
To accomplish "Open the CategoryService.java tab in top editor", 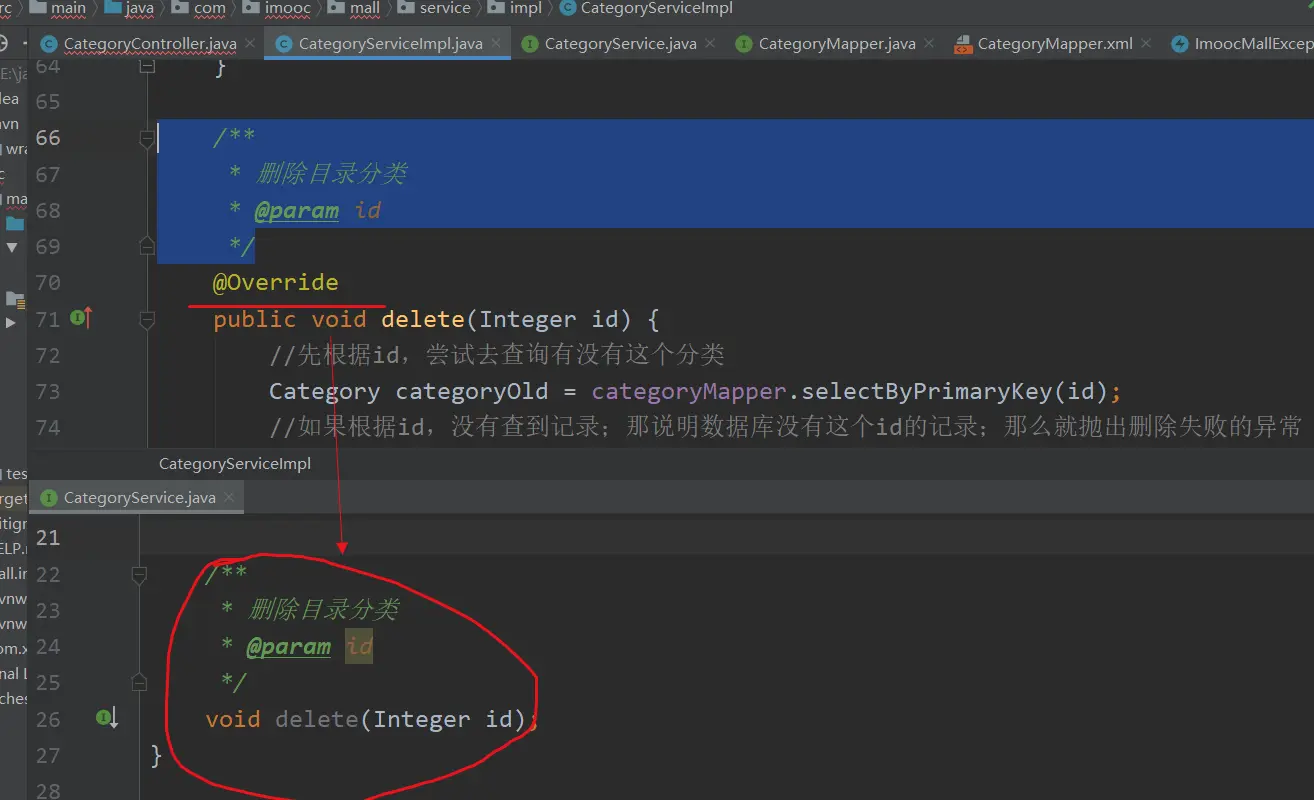I will tap(620, 44).
